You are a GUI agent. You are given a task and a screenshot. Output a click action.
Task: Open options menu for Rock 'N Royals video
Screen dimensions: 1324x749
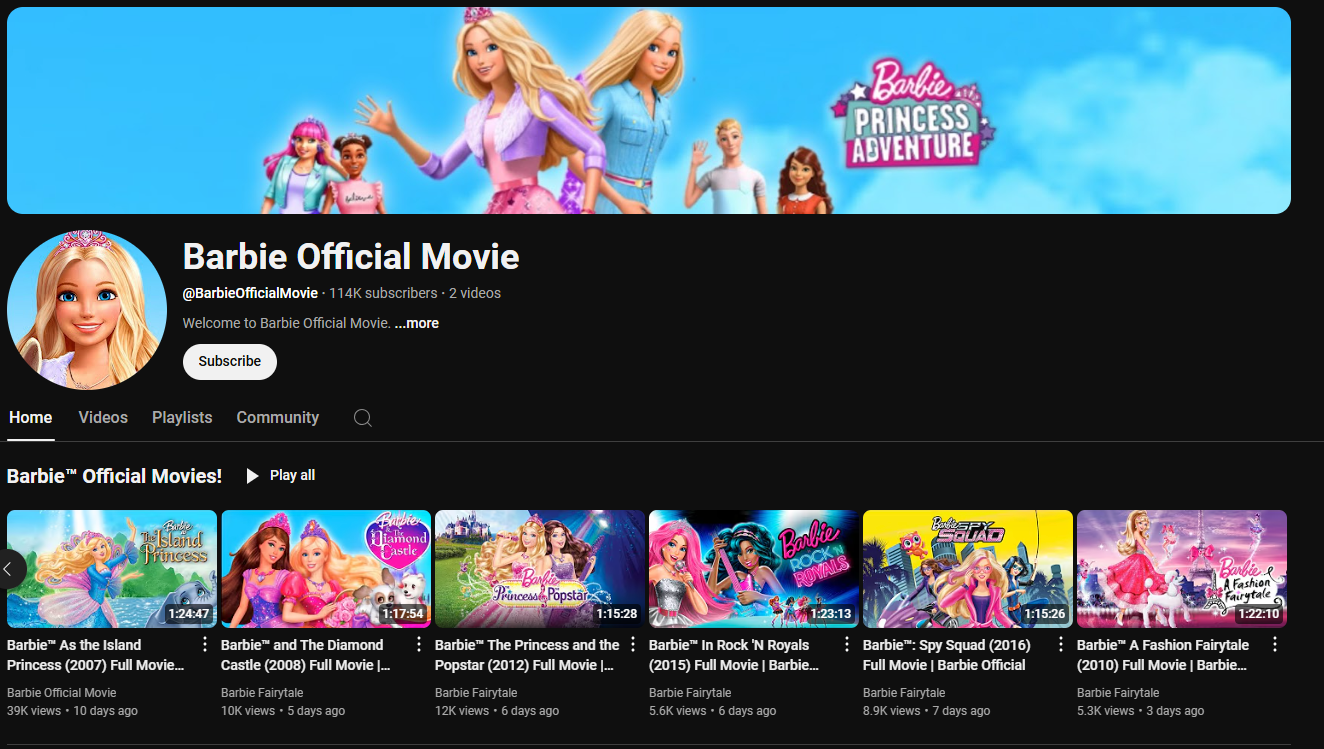tap(847, 645)
